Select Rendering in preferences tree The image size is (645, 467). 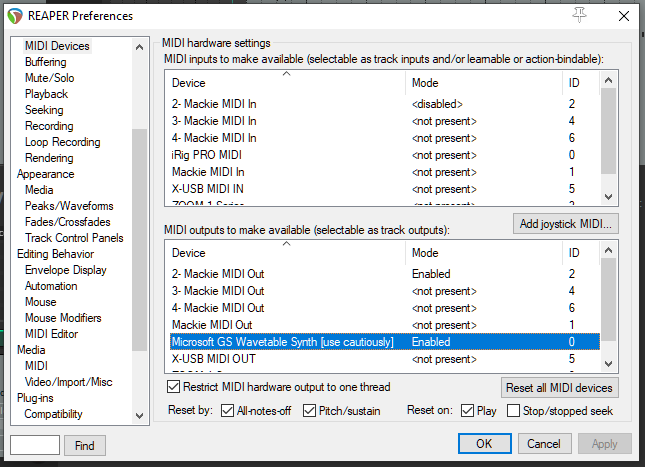49,158
